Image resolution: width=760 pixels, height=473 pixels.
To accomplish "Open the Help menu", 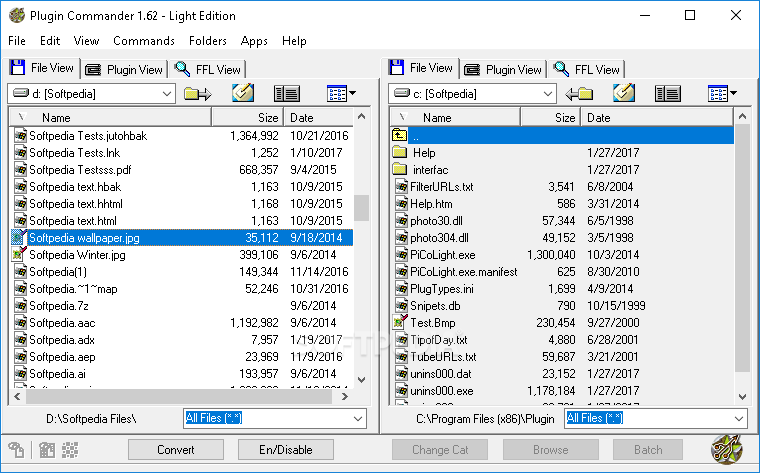I will click(294, 41).
